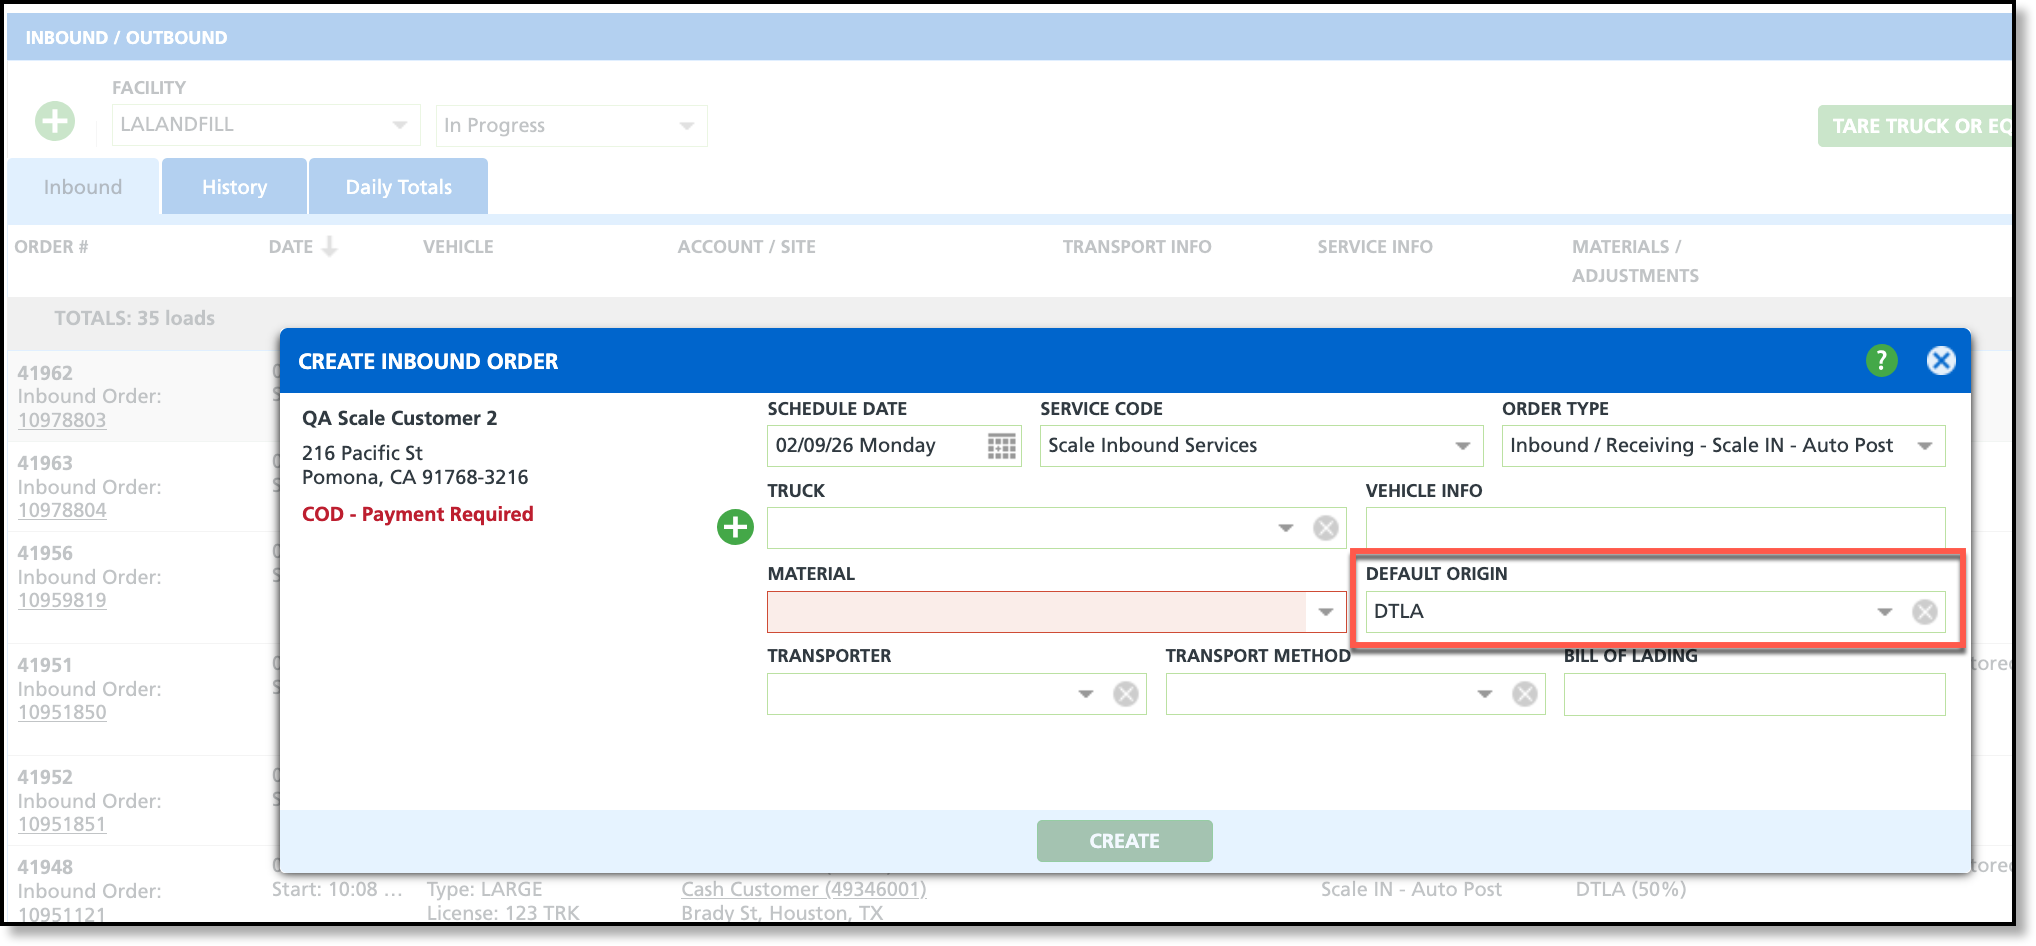This screenshot has width=2036, height=946.
Task: Expand the Default Origin dropdown arrow
Action: coord(1885,612)
